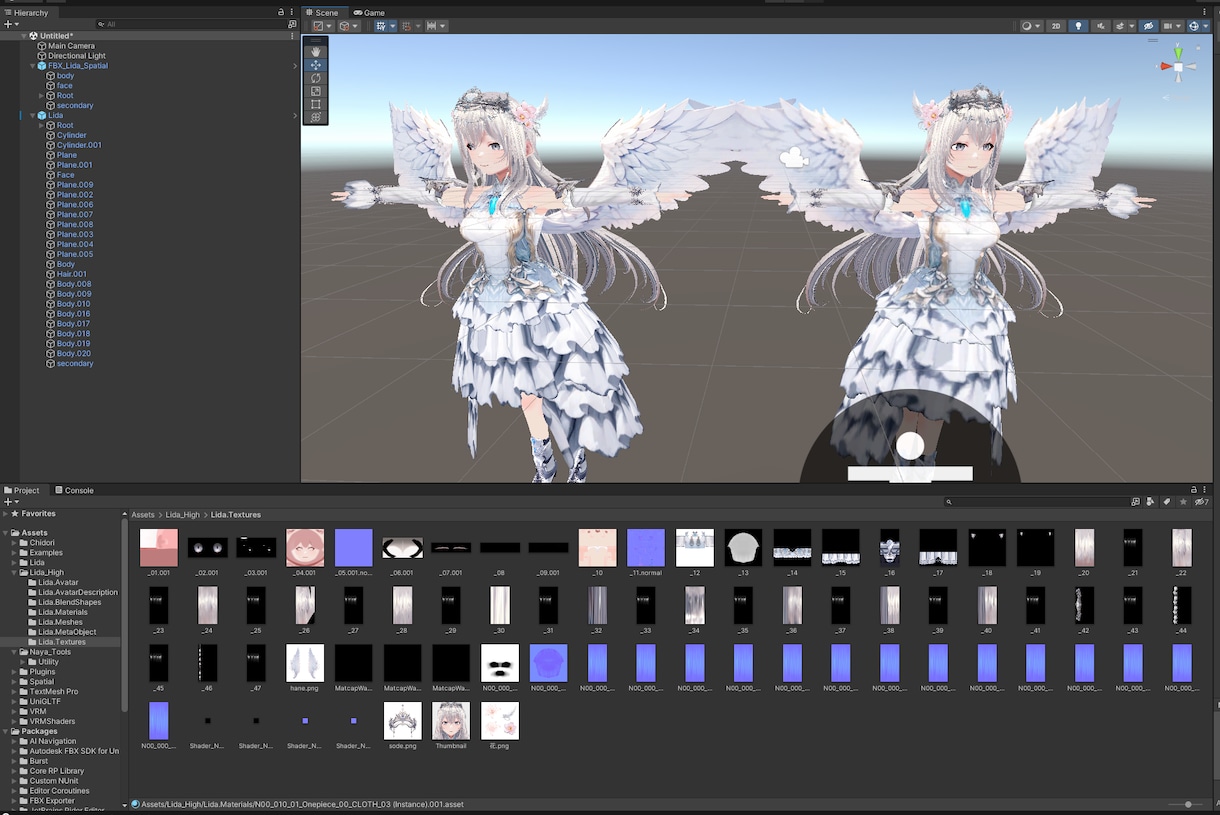Select the Main Camera object
Viewport: 1220px width, 815px height.
(x=71, y=46)
